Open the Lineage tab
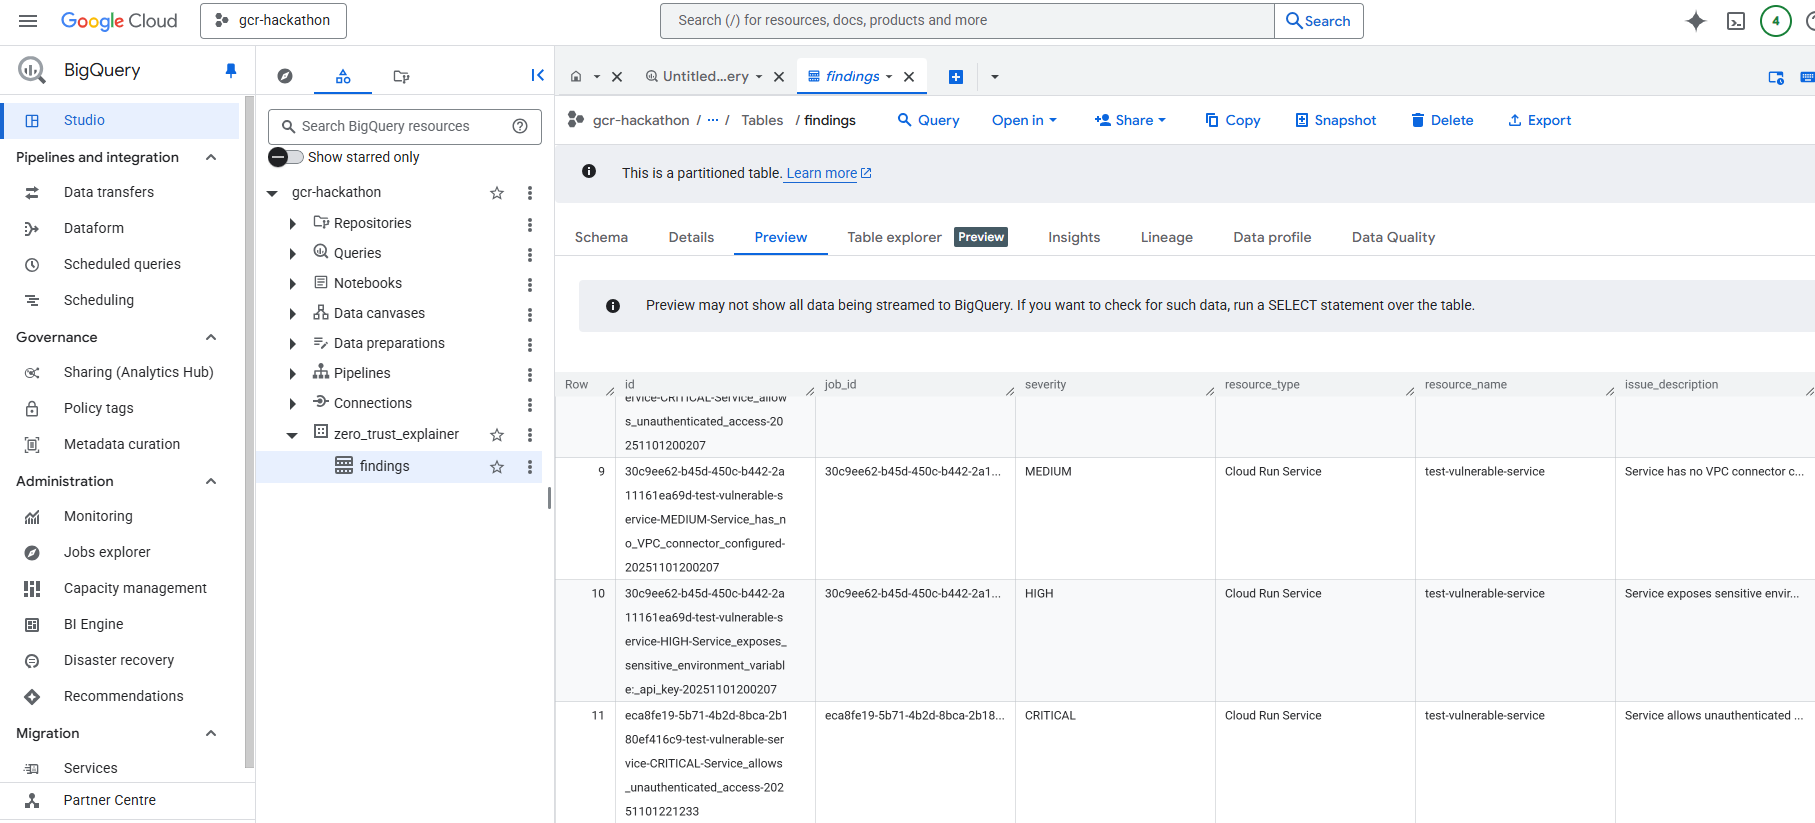The height and width of the screenshot is (823, 1815). [1167, 237]
